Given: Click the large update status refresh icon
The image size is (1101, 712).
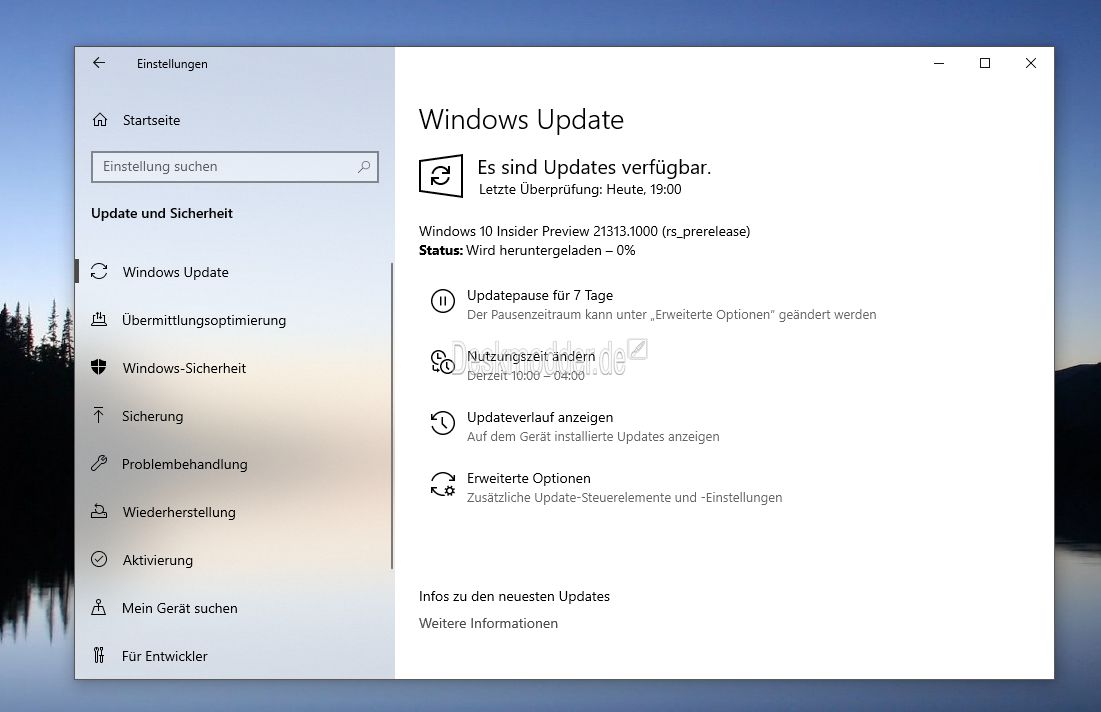Looking at the screenshot, I should [441, 176].
